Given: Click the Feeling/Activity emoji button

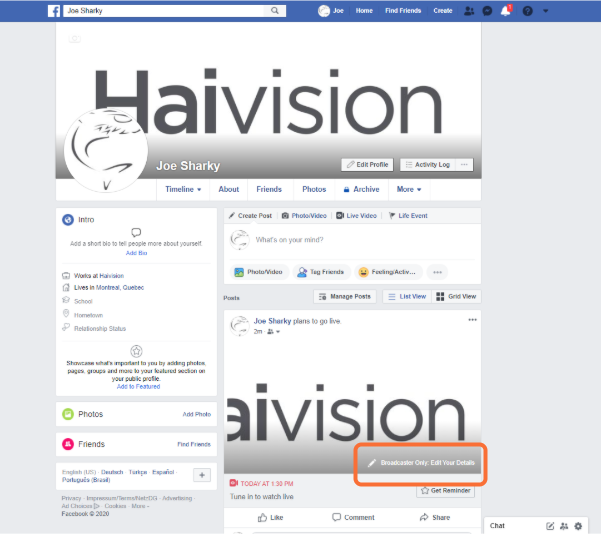Looking at the screenshot, I should point(386,272).
